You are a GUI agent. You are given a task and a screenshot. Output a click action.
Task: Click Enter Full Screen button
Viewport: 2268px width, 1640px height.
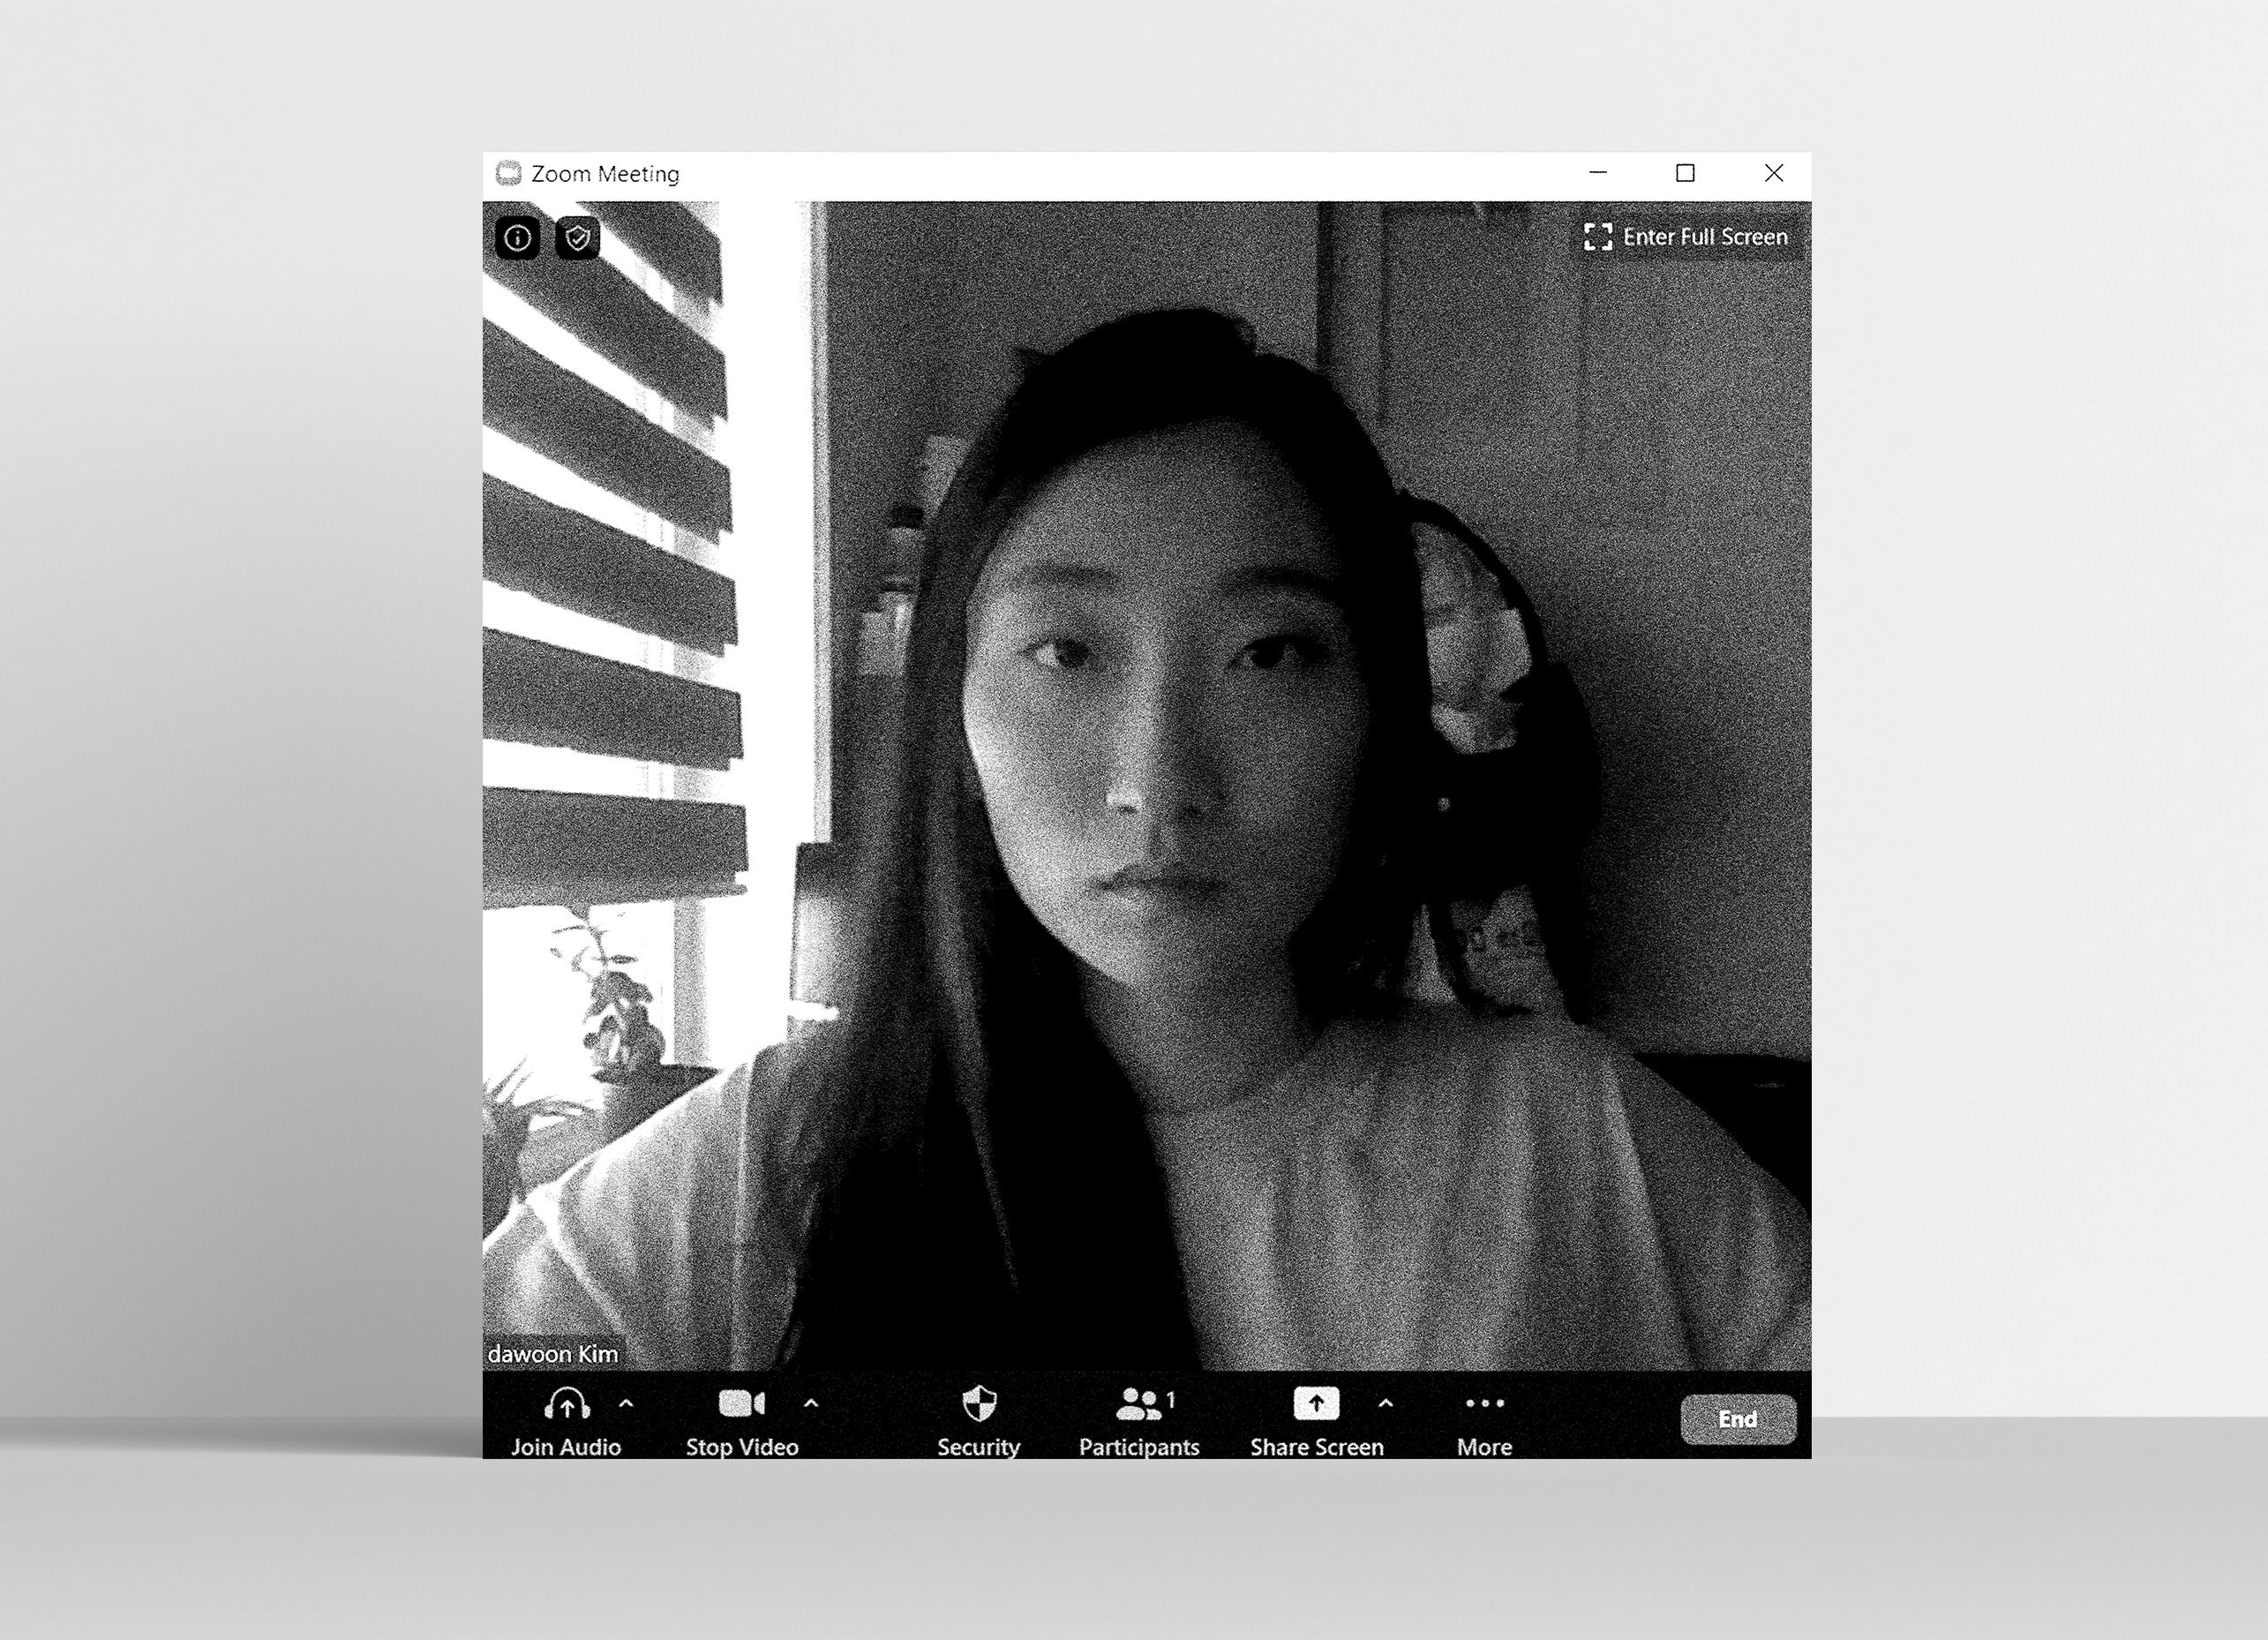click(1686, 237)
